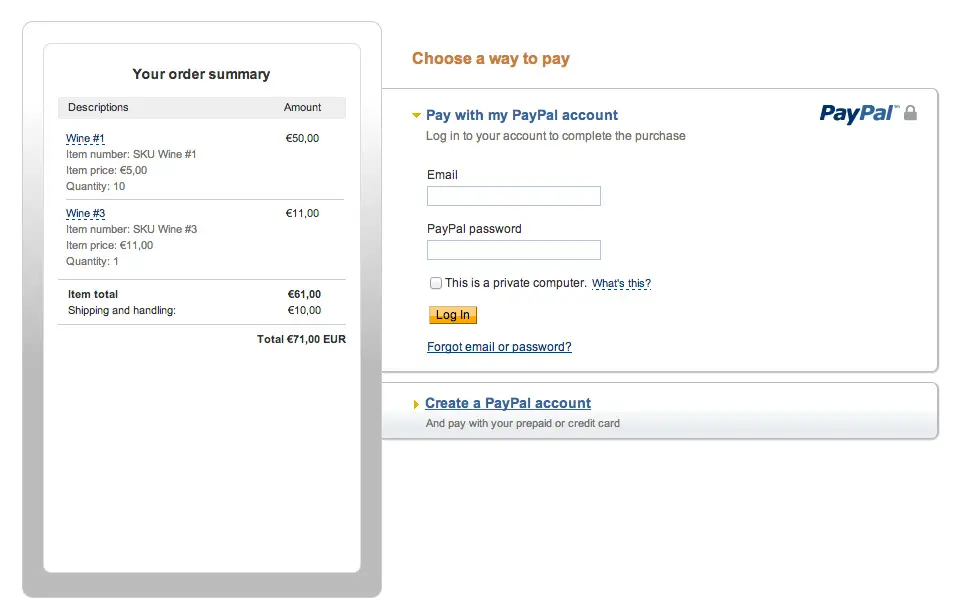Click the Total €71,00 EUR line
The height and width of the screenshot is (611, 961).
(x=301, y=340)
